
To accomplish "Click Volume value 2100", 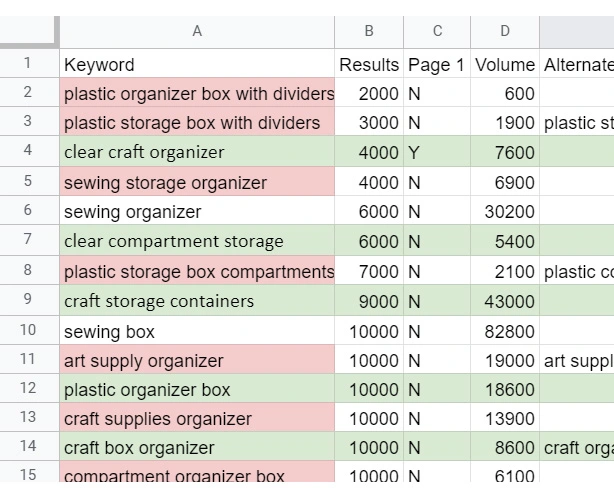I will (505, 271).
